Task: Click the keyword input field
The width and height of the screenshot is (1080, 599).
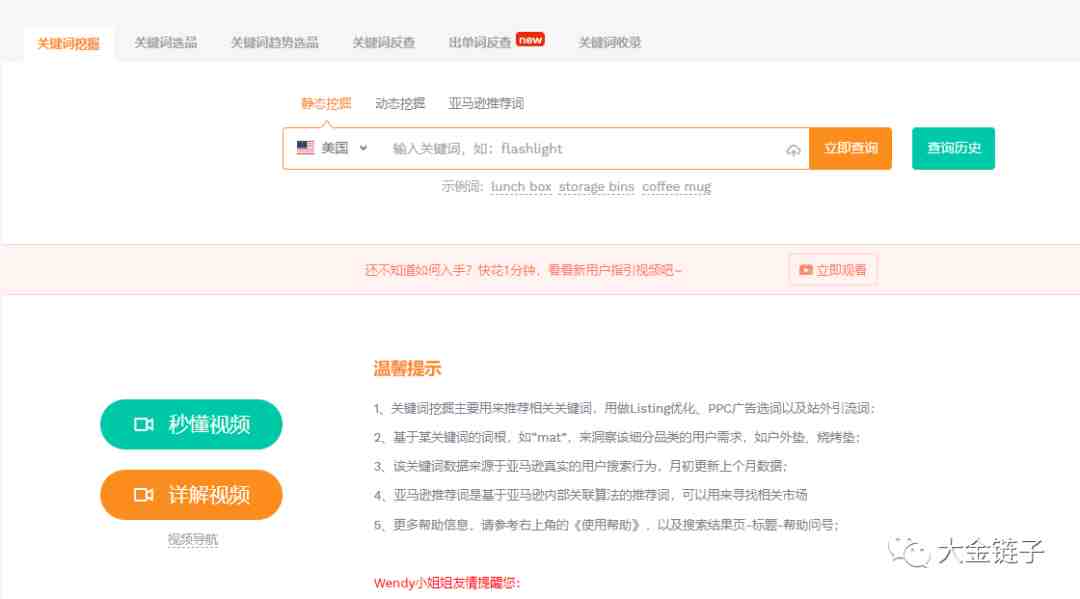Action: pyautogui.click(x=580, y=149)
